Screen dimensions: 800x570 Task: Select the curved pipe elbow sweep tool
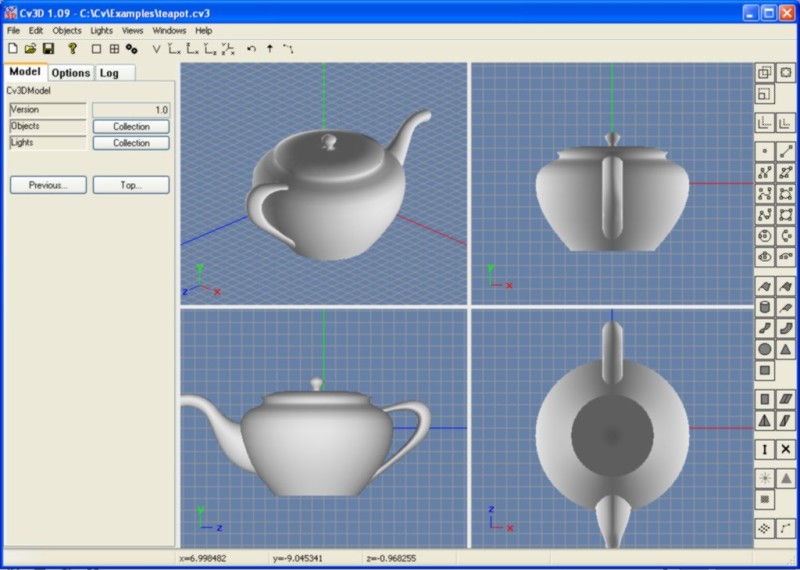pos(786,328)
